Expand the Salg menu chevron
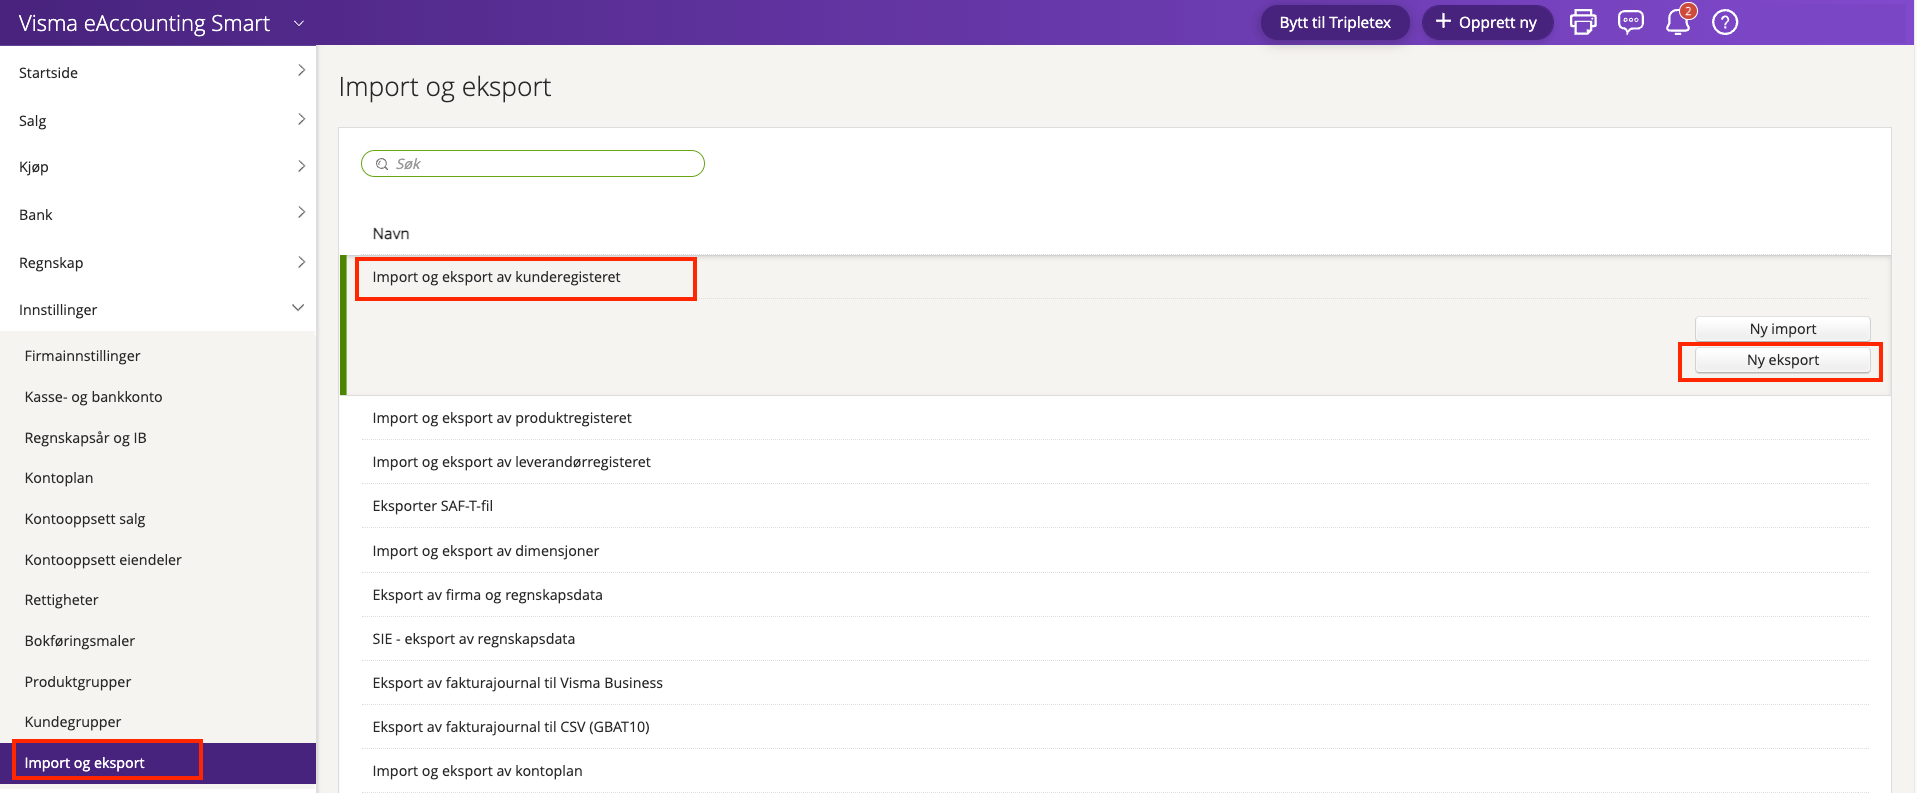The height and width of the screenshot is (793, 1917). [x=301, y=119]
